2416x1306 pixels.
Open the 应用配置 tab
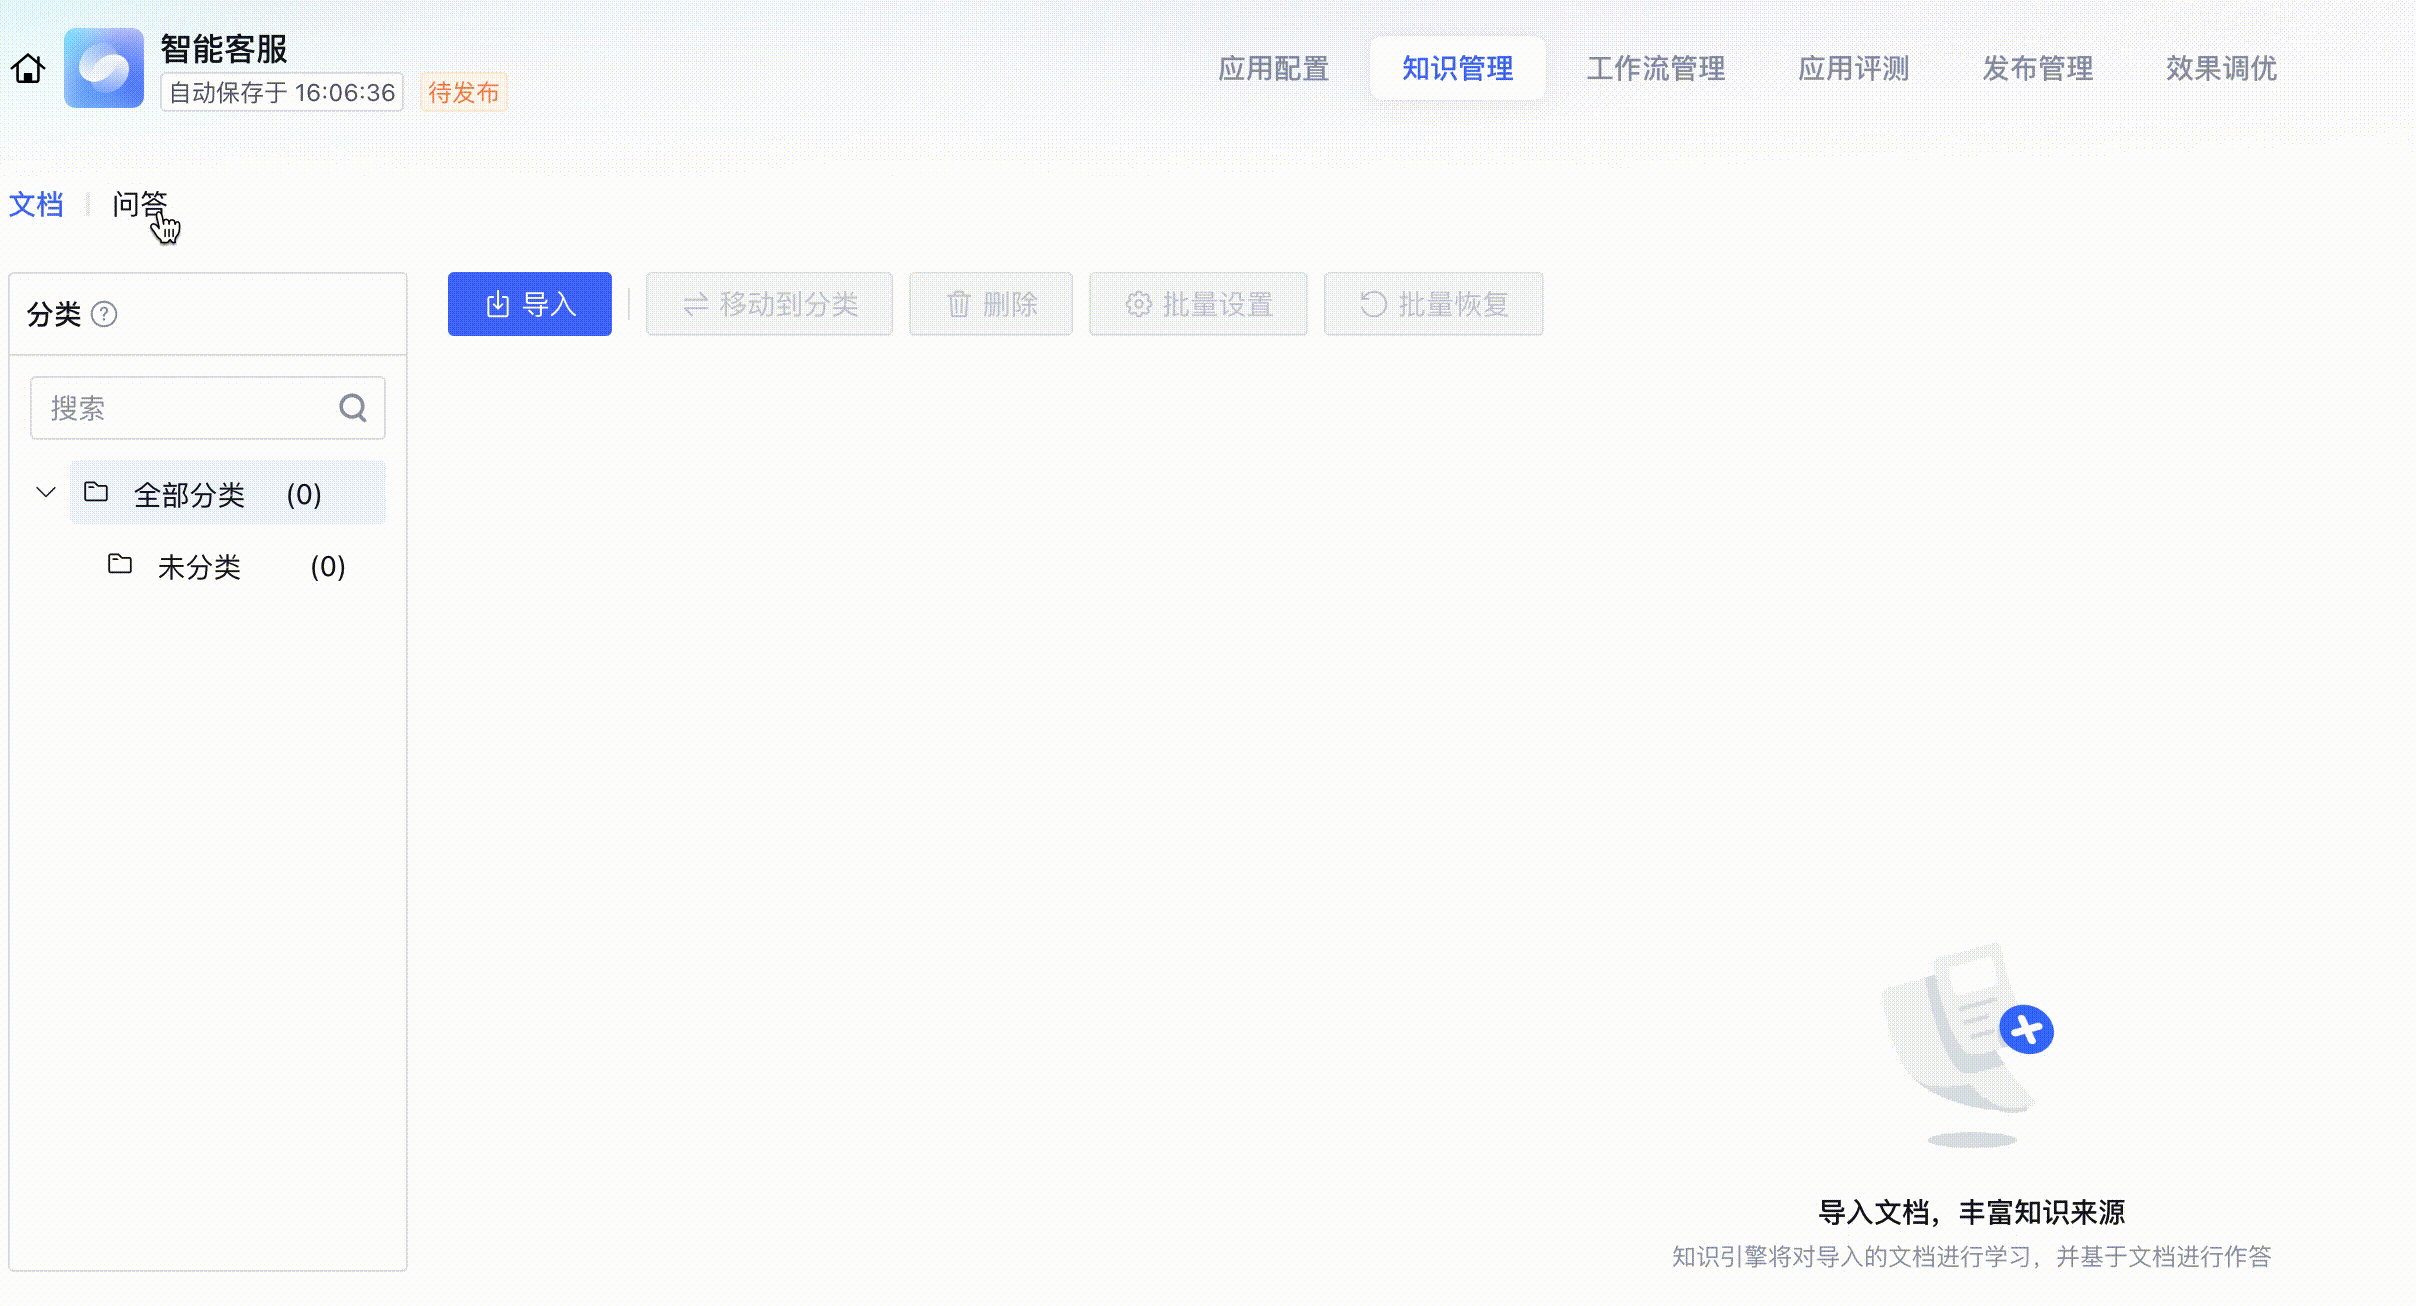coord(1273,68)
